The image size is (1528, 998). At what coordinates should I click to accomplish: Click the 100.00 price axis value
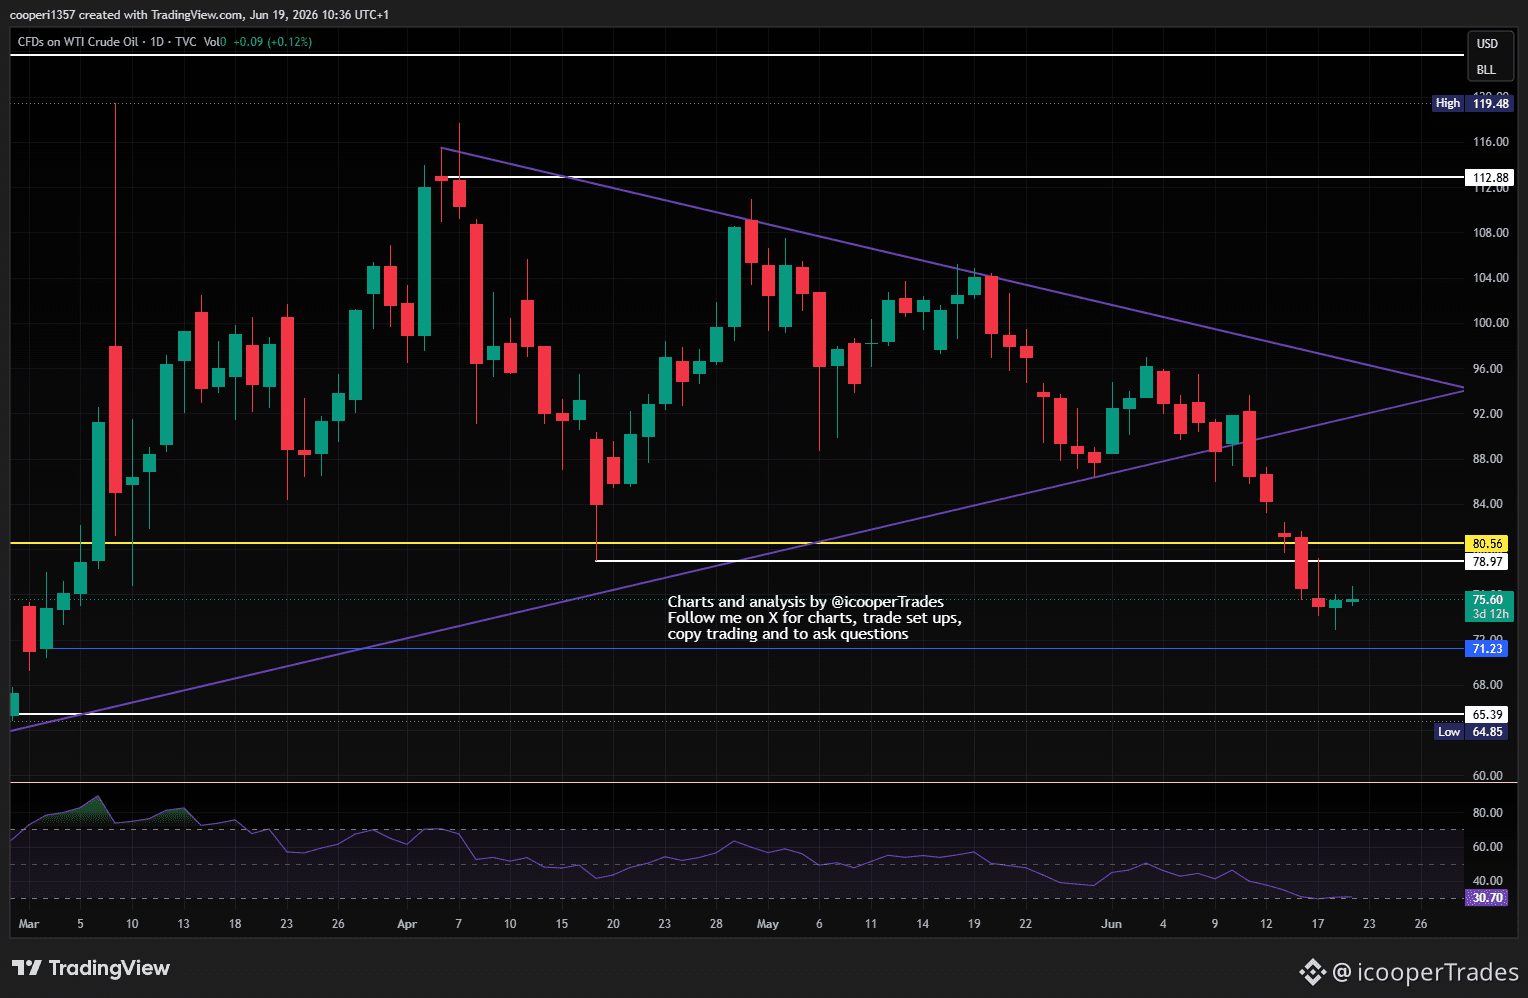[x=1490, y=323]
